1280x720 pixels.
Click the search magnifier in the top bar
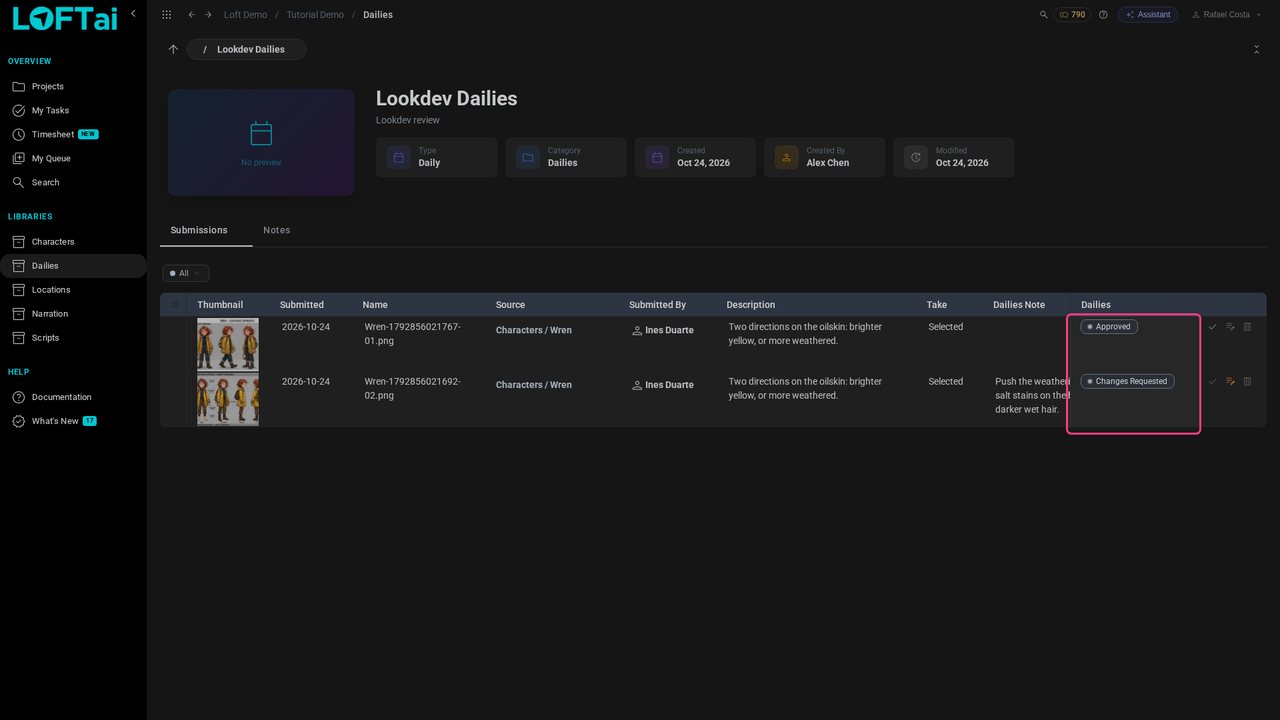click(x=1044, y=15)
